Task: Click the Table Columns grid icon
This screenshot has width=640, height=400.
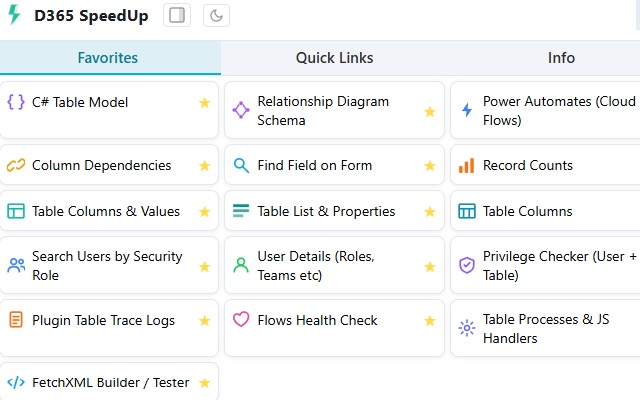Action: click(467, 211)
